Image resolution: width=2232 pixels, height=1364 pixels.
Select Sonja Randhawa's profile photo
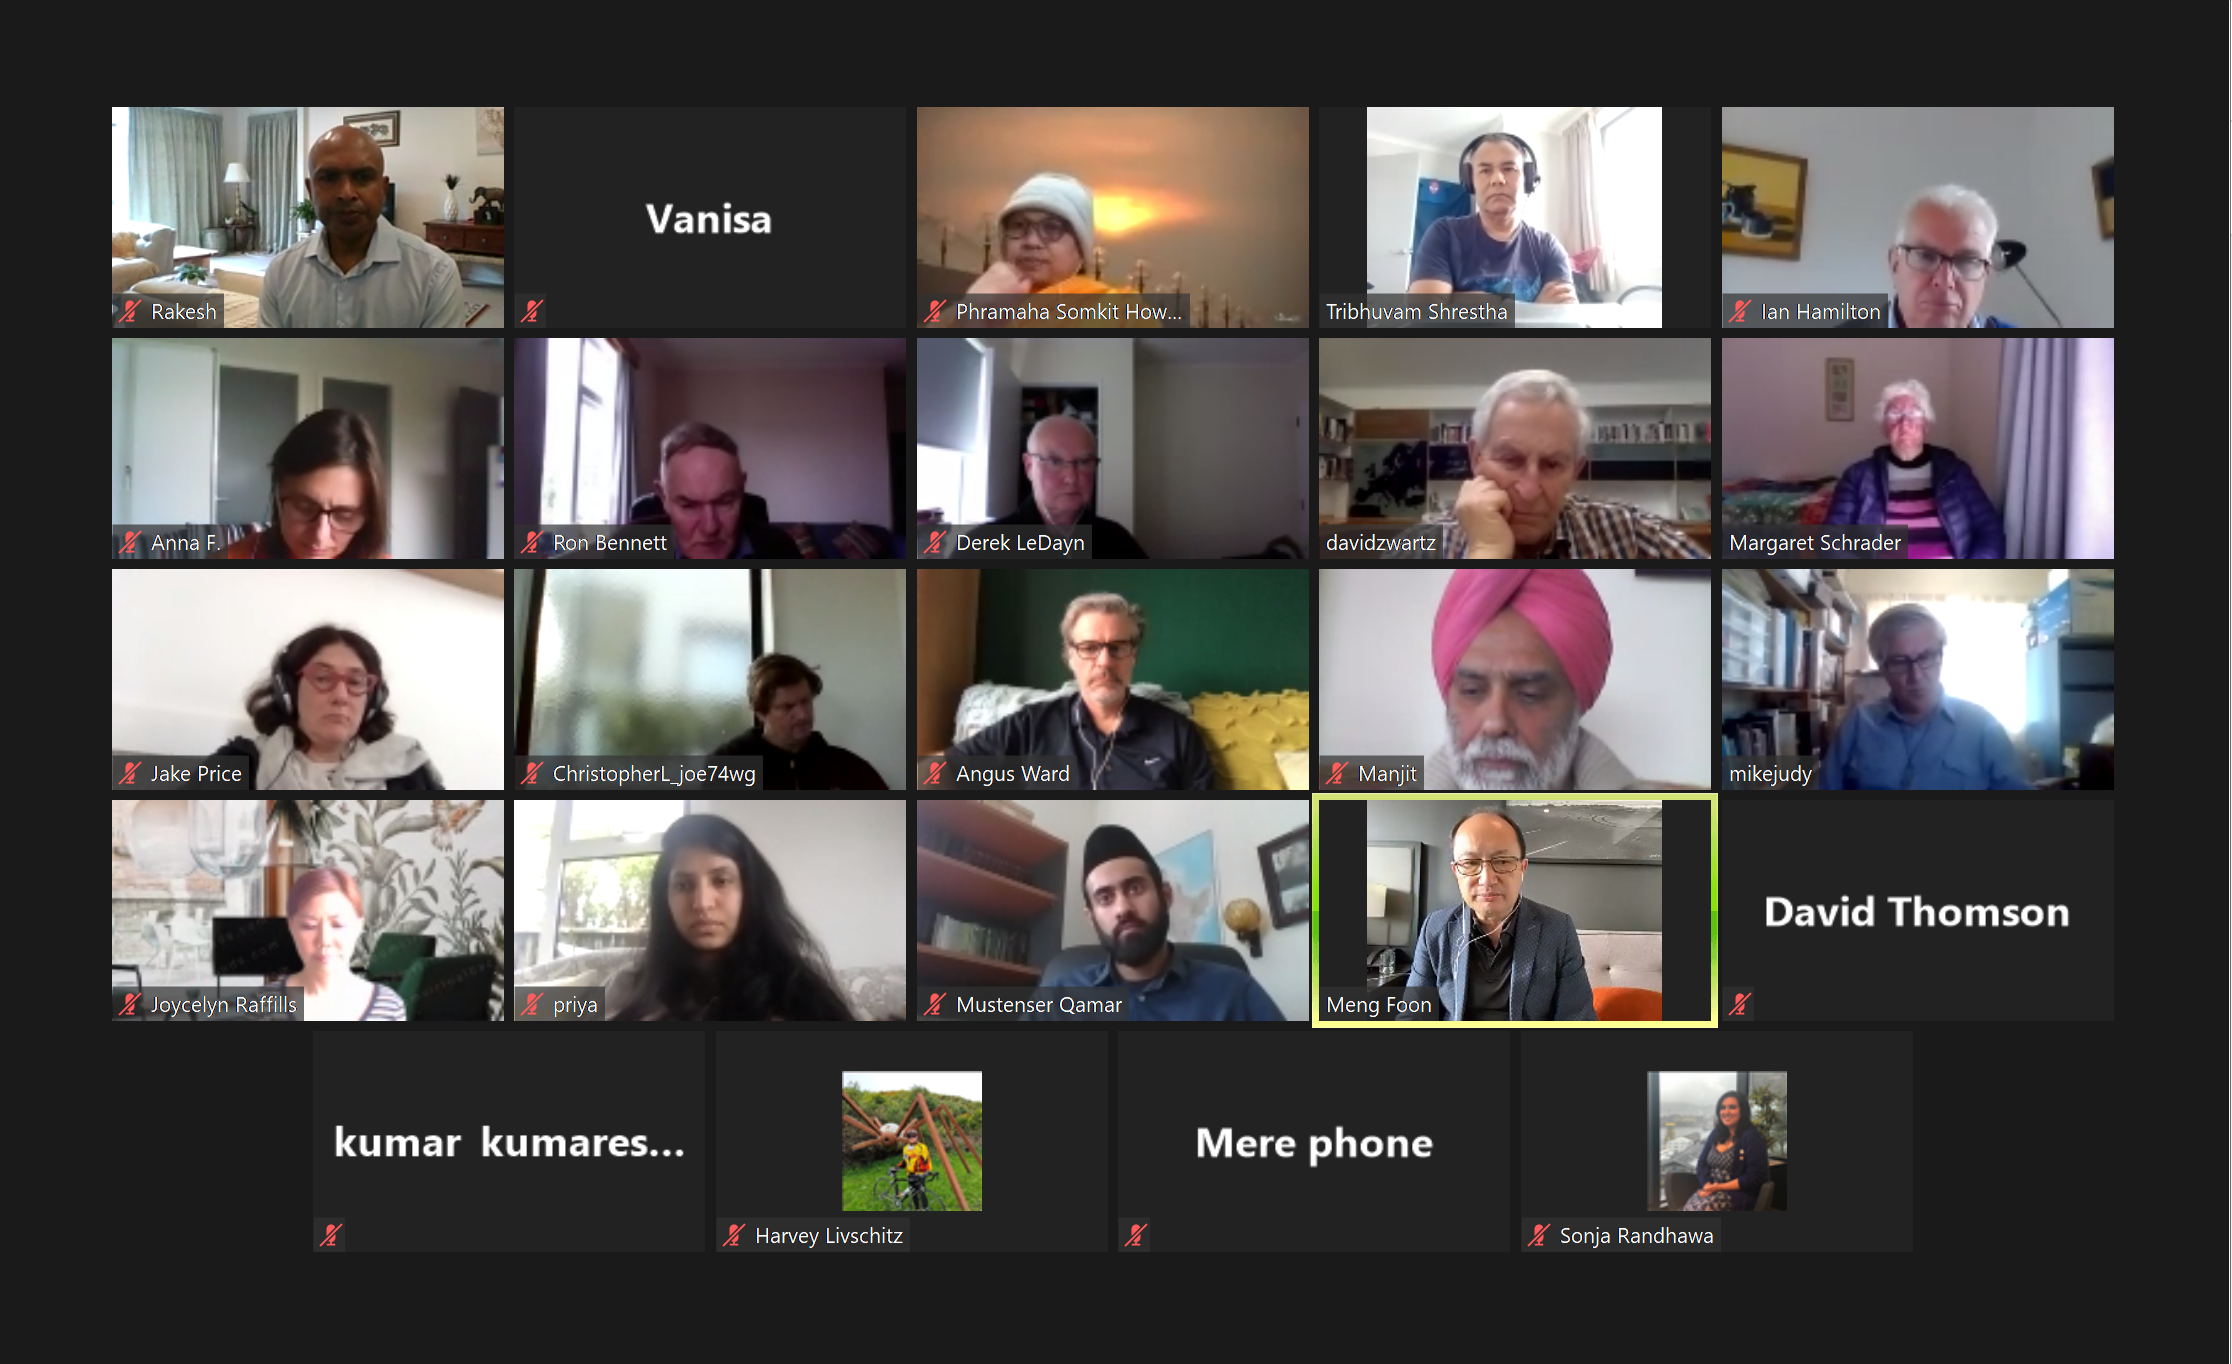click(x=1716, y=1141)
